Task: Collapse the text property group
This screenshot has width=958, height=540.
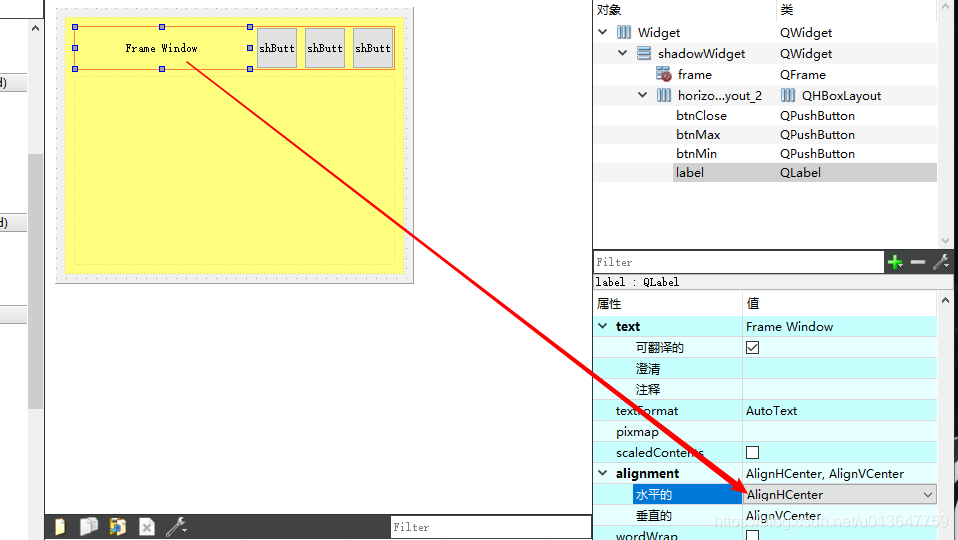Action: [x=602, y=326]
